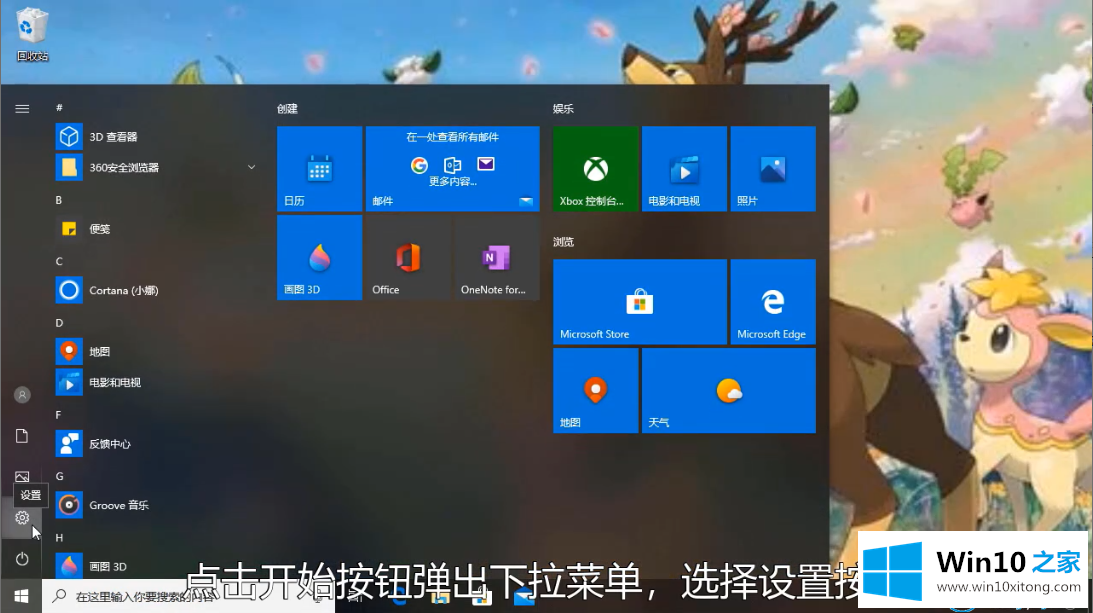The image size is (1093, 613).
Task: Open the 地图 maps tile
Action: coord(595,391)
